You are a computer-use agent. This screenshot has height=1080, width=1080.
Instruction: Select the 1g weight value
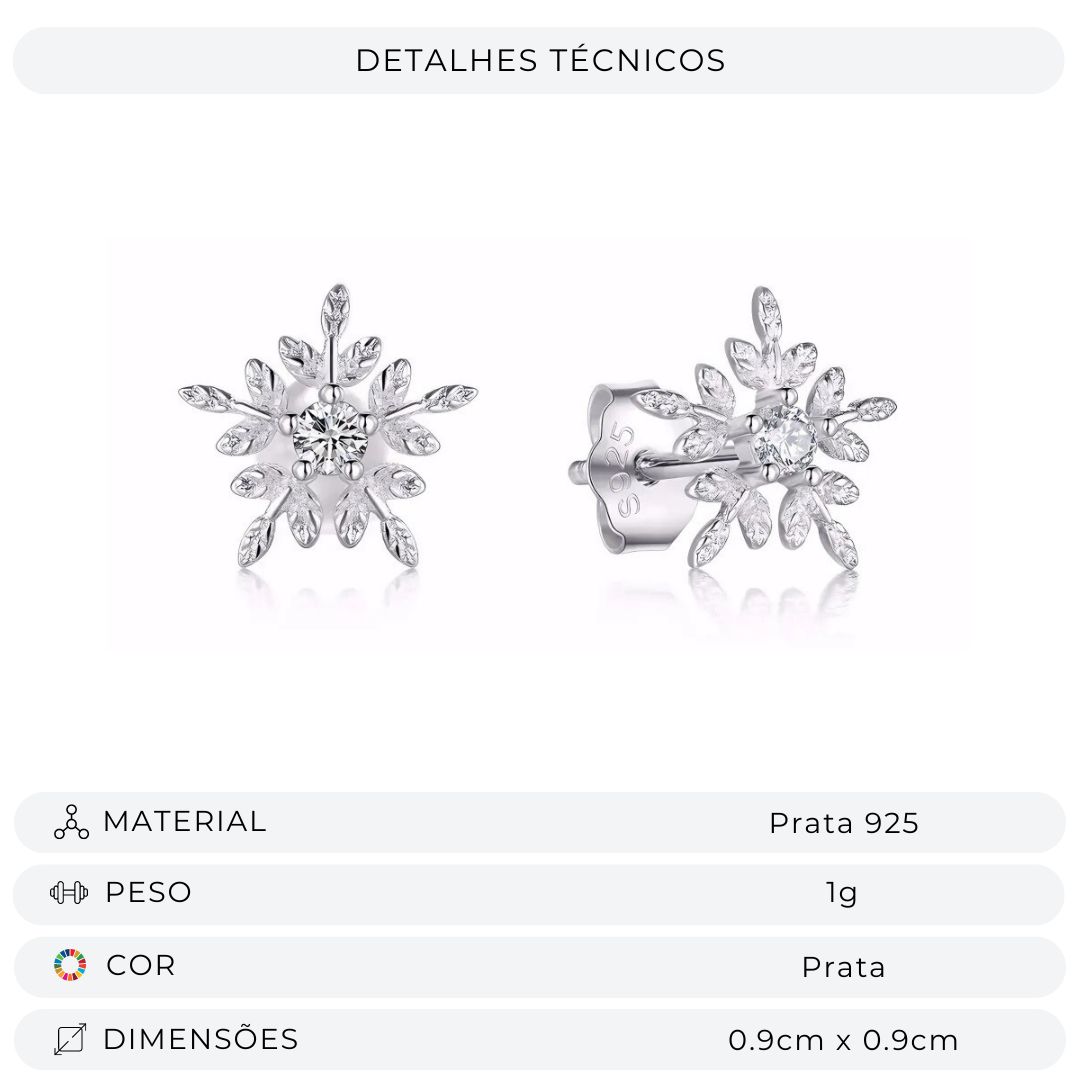click(x=842, y=893)
